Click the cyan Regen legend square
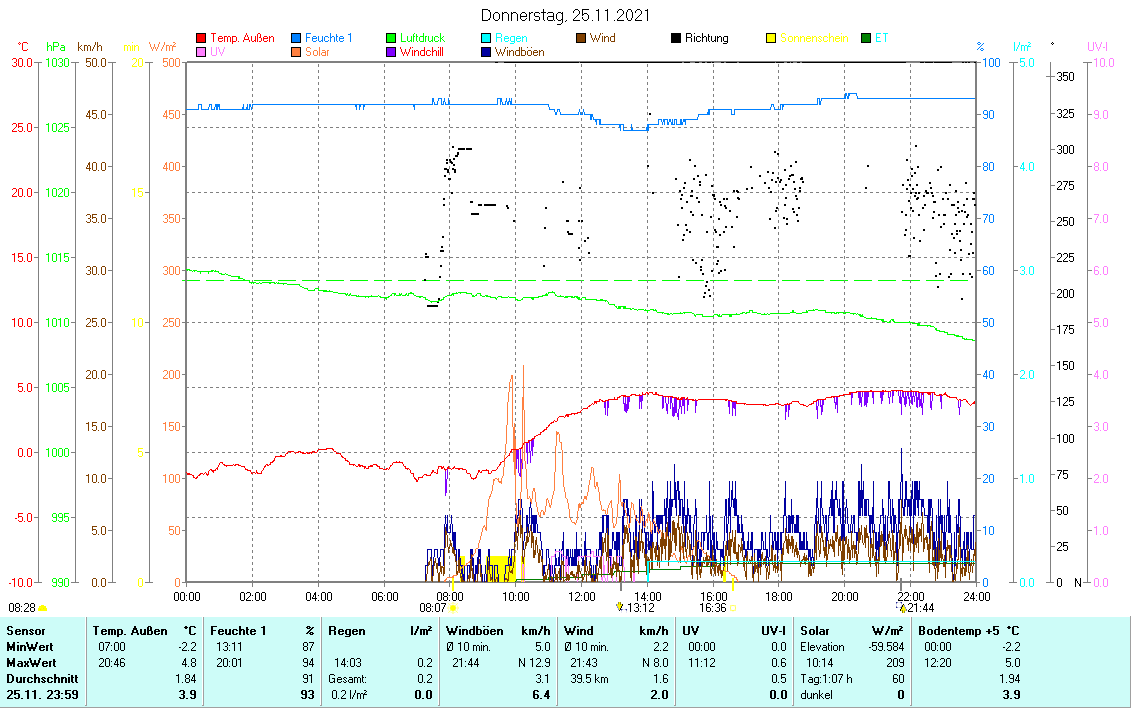 487,38
